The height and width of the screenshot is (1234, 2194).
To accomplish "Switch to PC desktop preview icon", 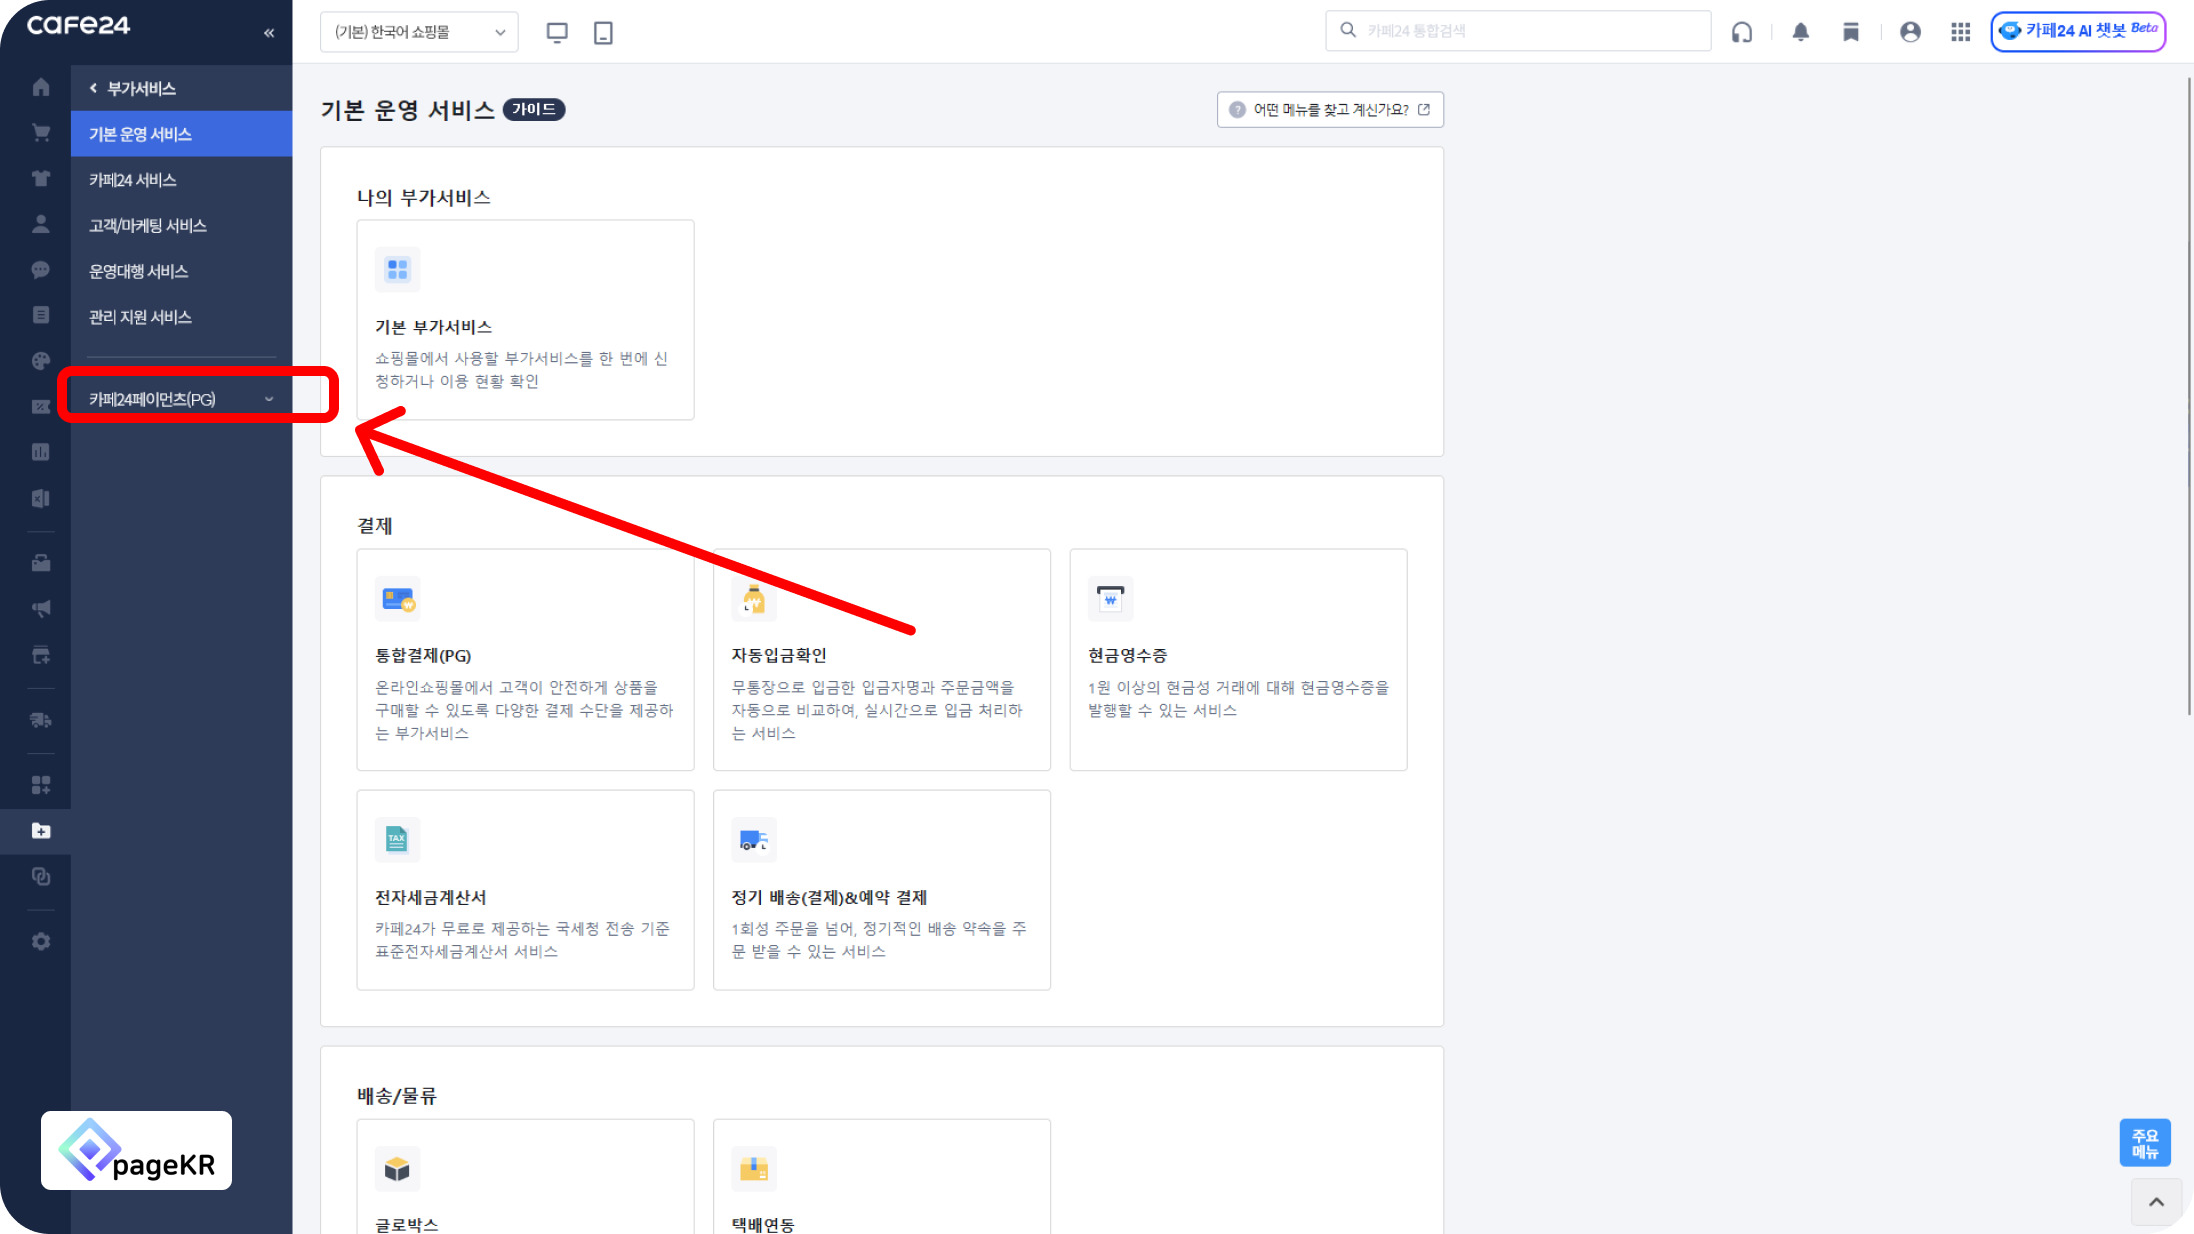I will click(557, 32).
